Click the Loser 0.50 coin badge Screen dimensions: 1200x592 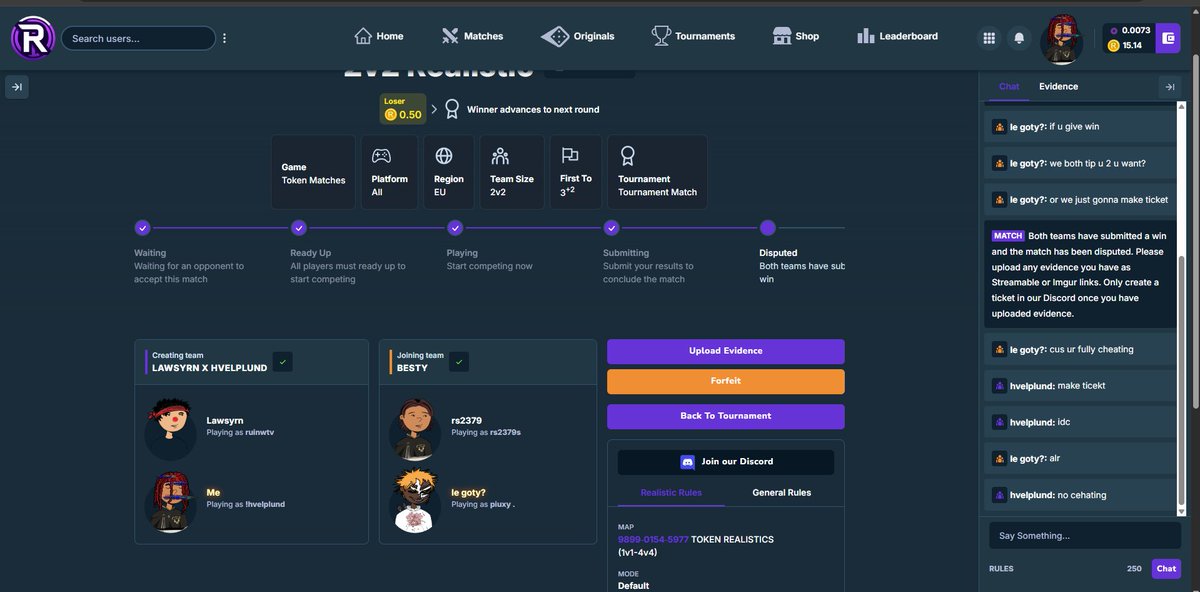pos(403,109)
